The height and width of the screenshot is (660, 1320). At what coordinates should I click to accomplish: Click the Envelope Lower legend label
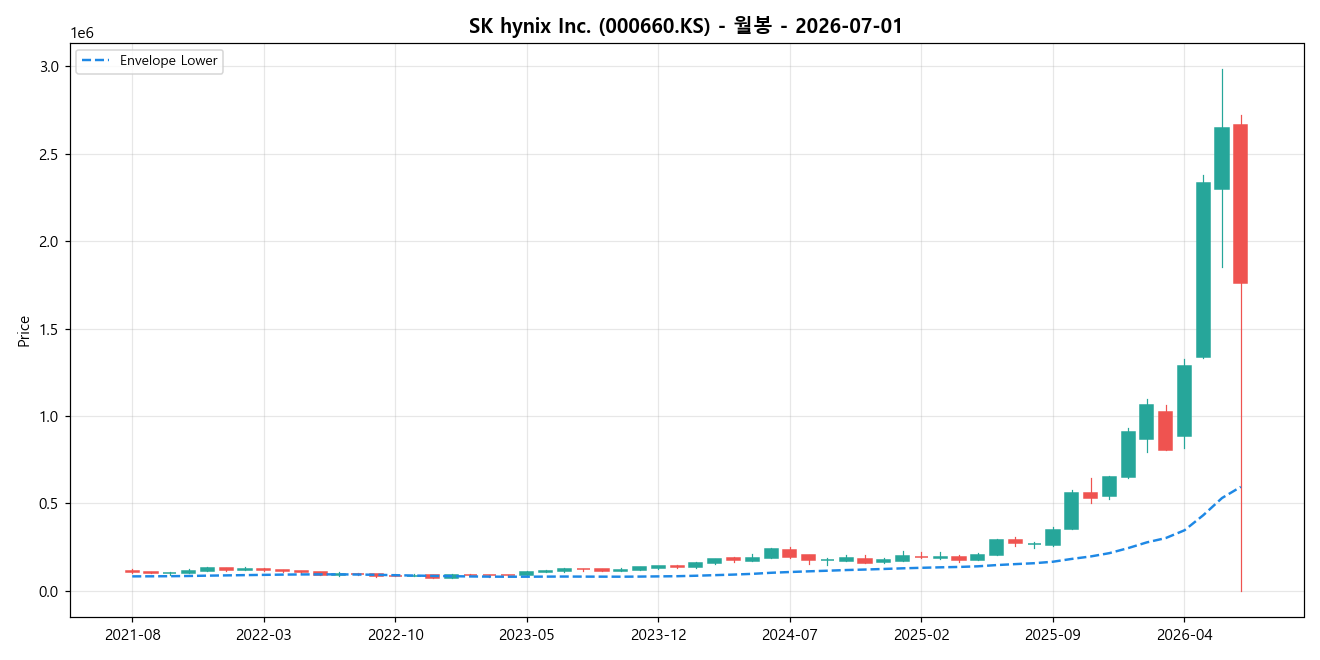[x=169, y=61]
